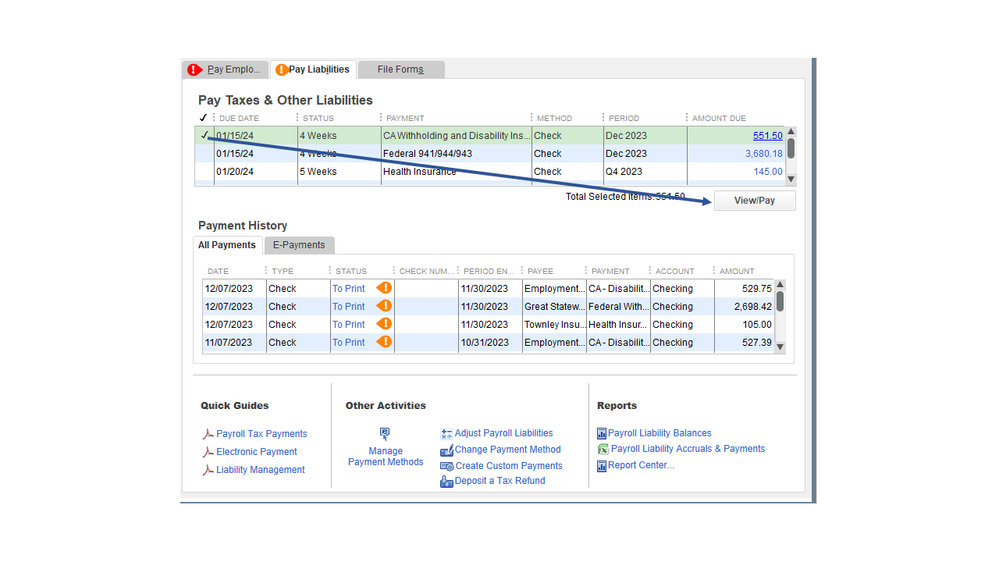Click the liabilities list scroll down arrow

tap(791, 179)
